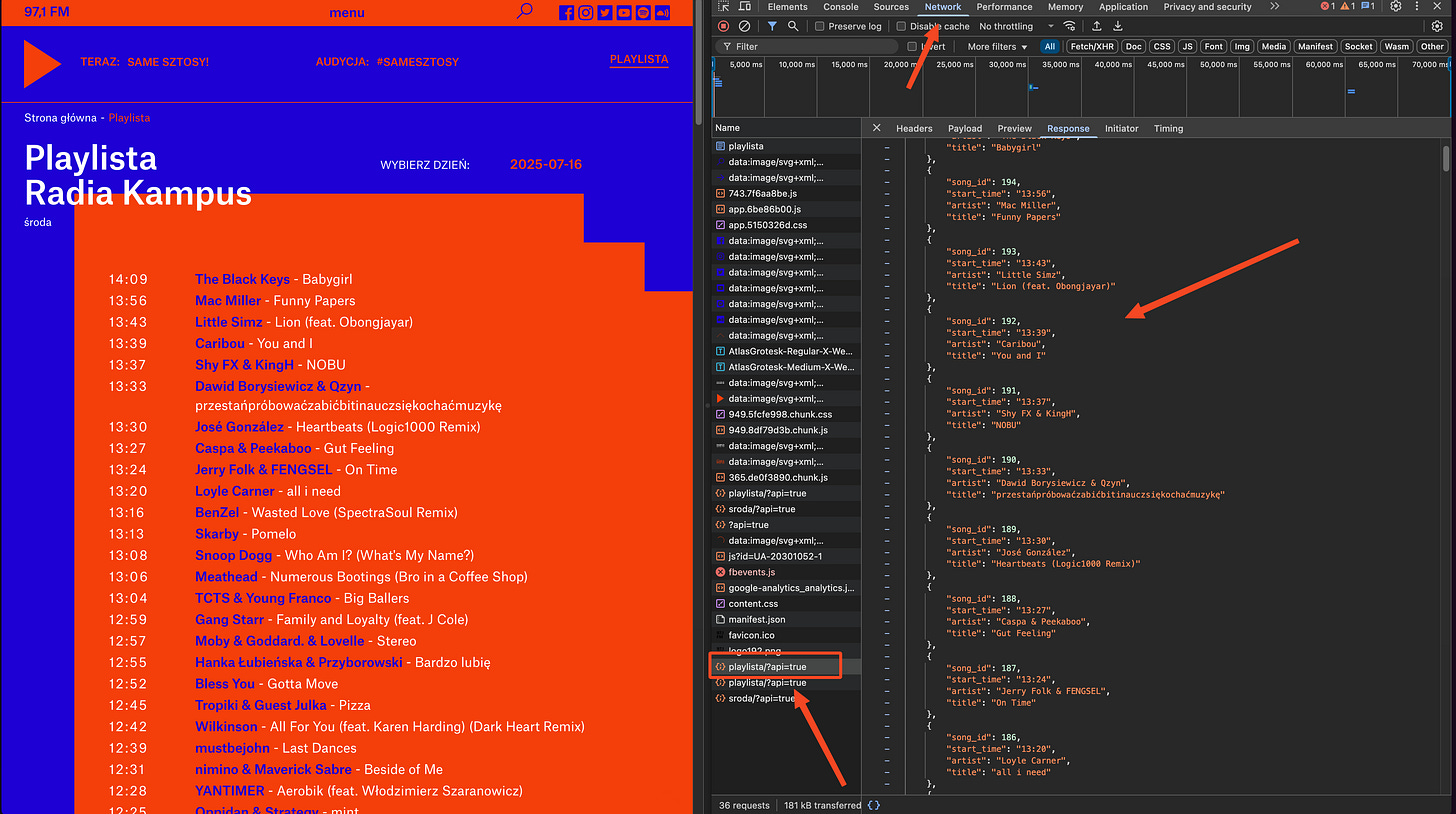Click the Response pane vertical scrollbar
1456x814 pixels.
pyautogui.click(x=1446, y=159)
